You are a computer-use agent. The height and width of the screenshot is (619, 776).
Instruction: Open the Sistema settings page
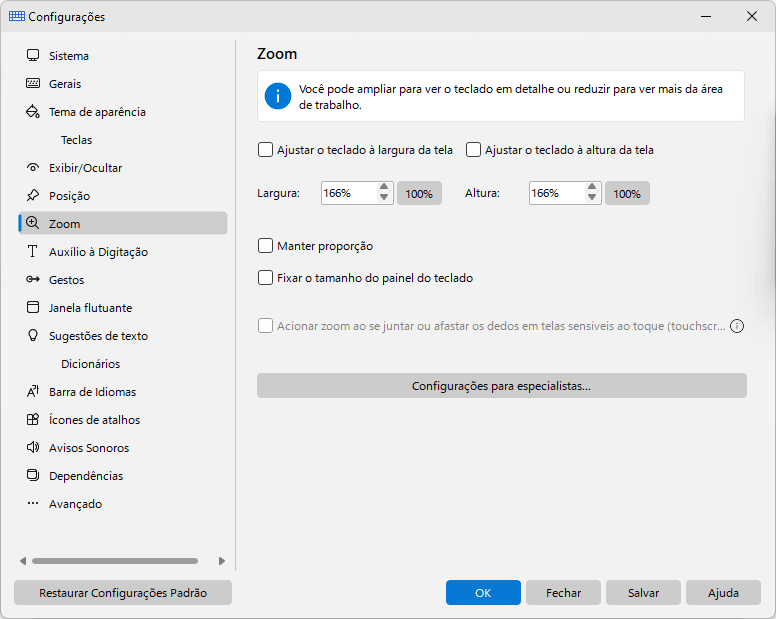[123, 55]
